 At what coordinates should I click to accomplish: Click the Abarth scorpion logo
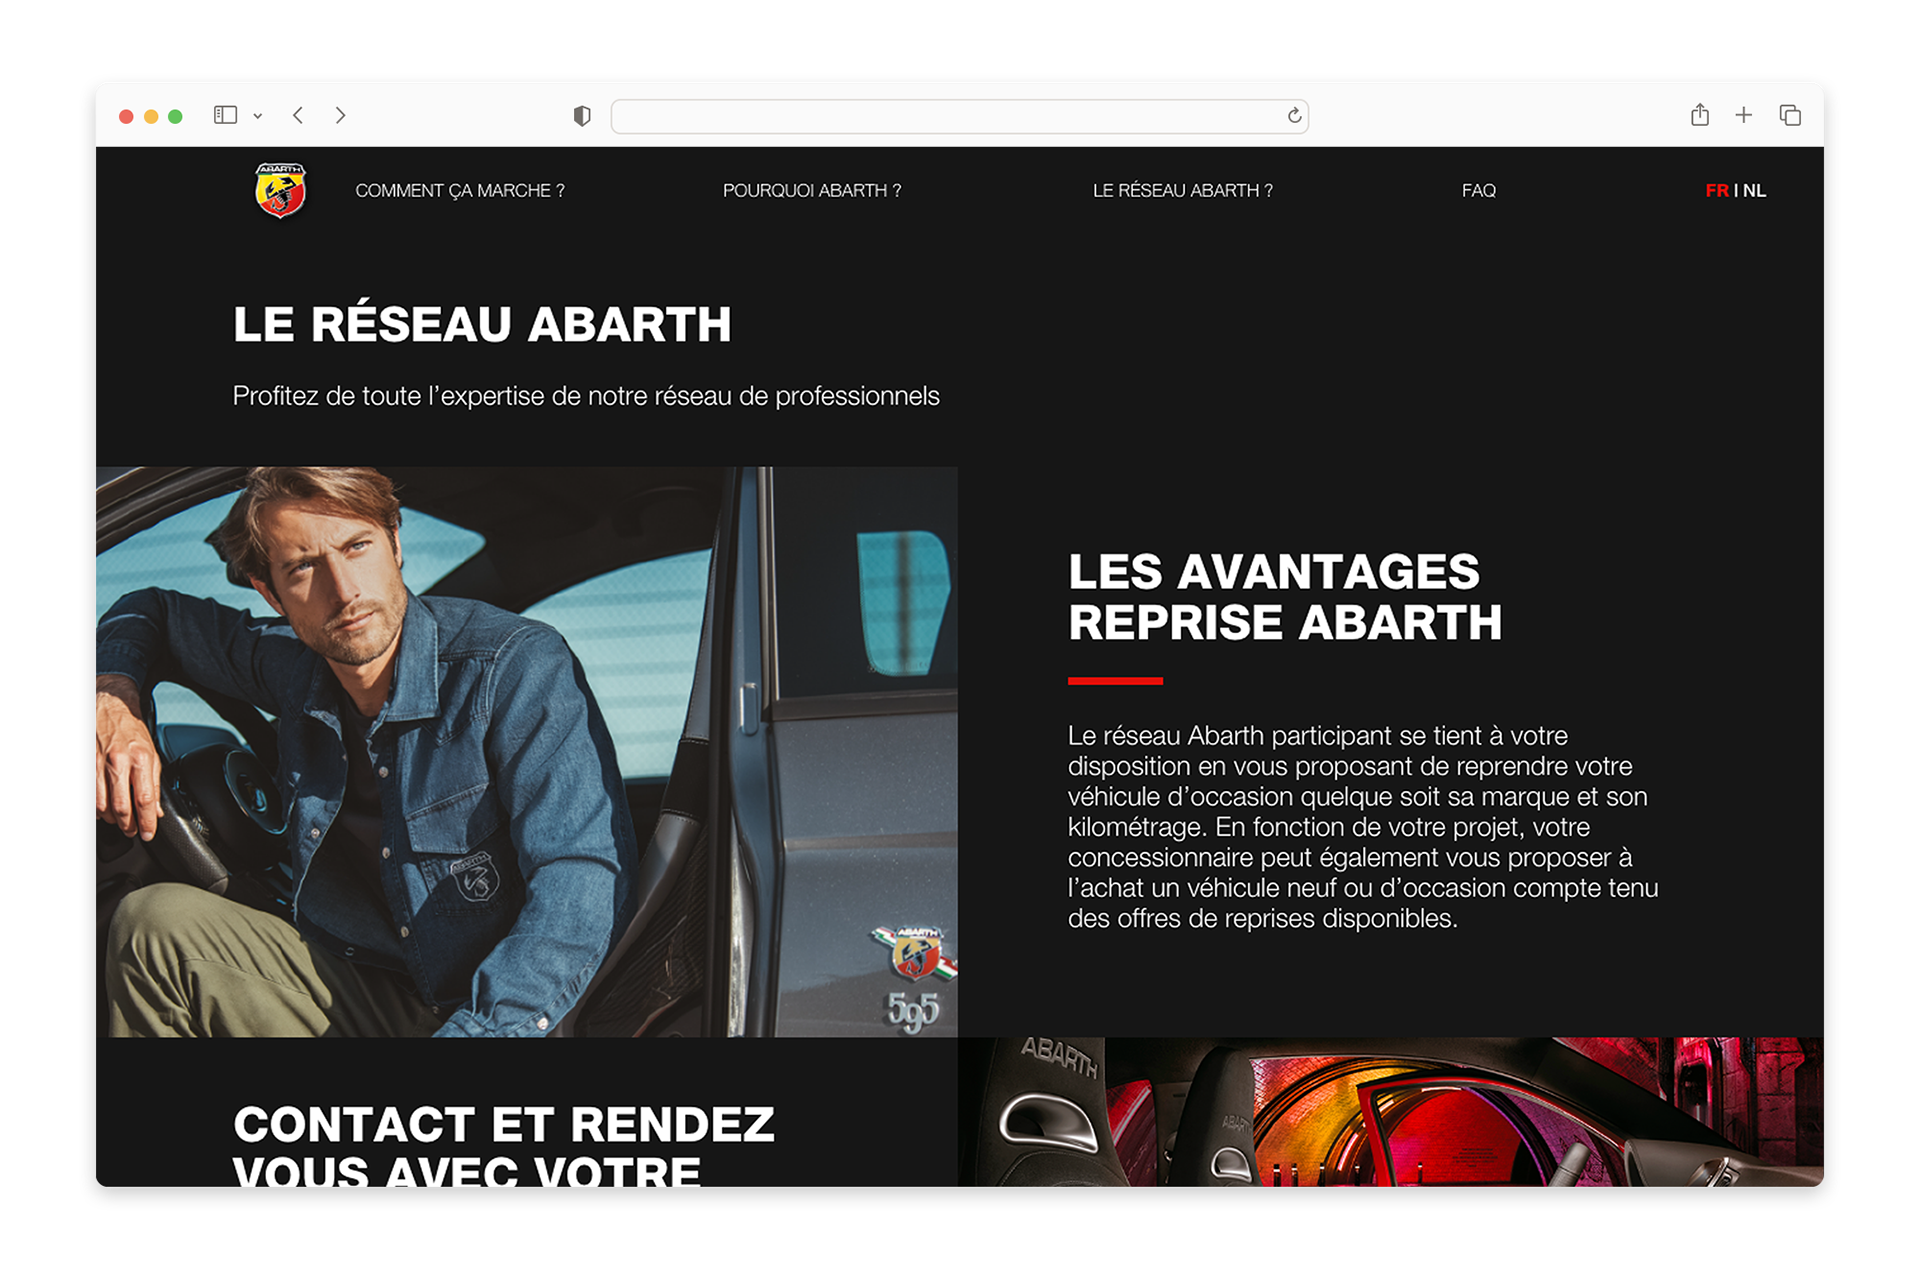pos(280,190)
